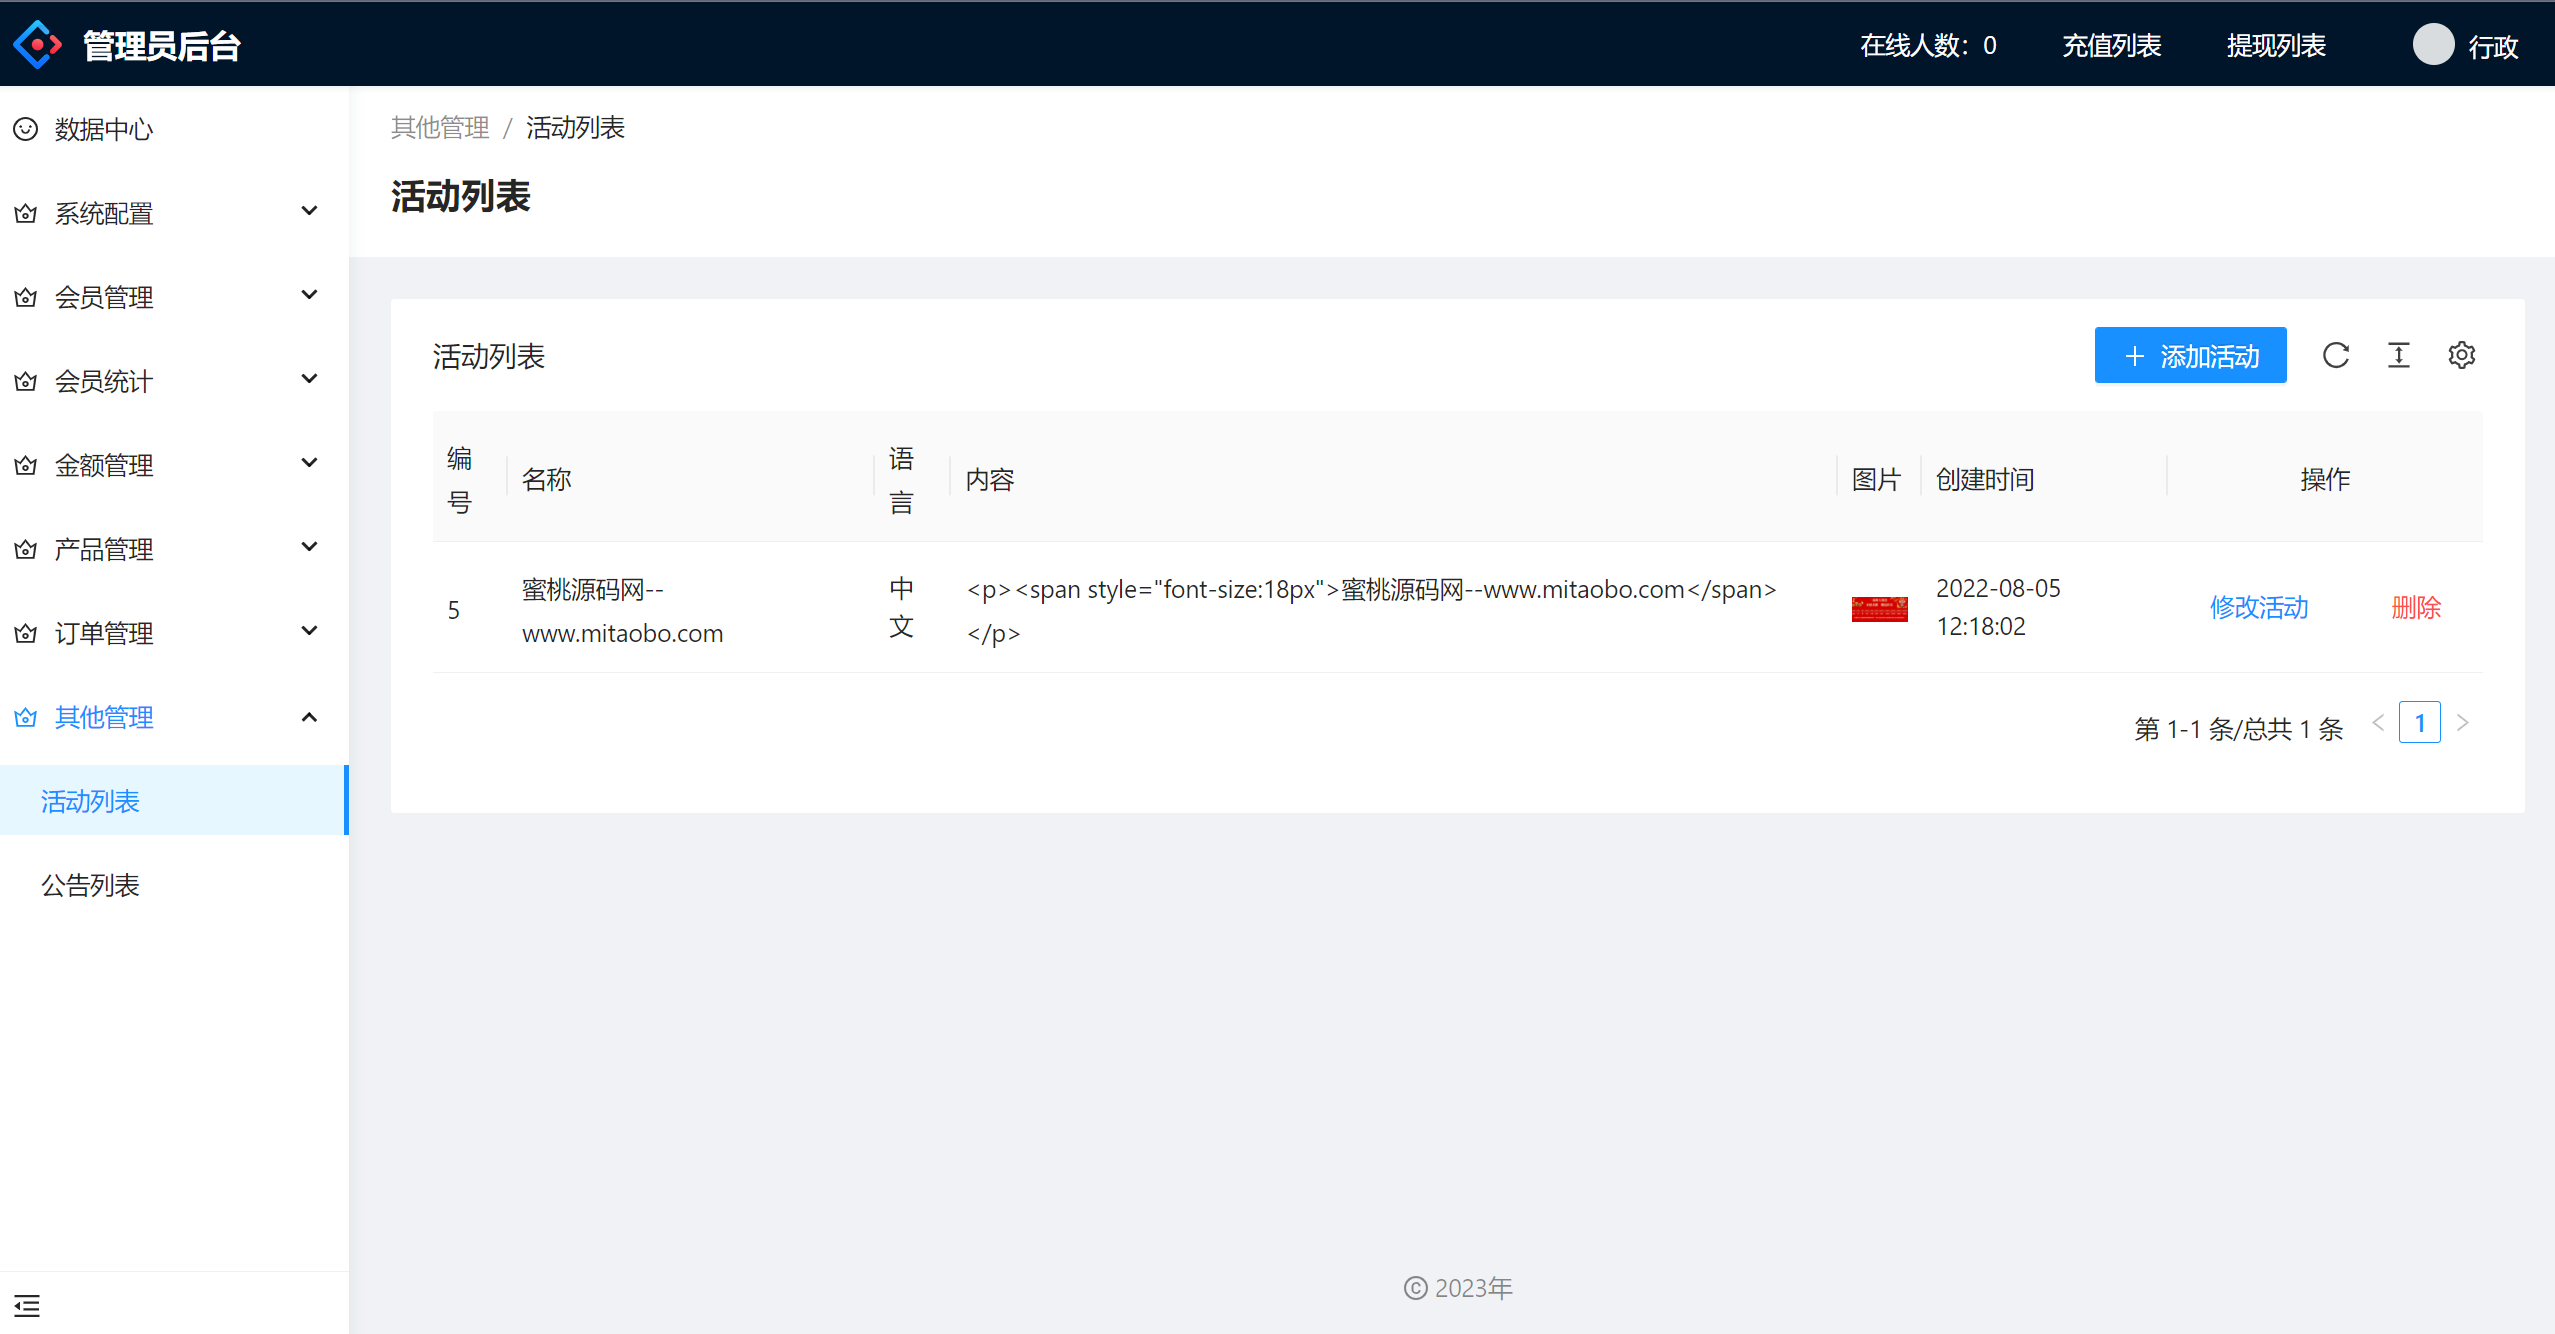
Task: Click the 数据中心 sidebar icon
Action: (x=27, y=128)
